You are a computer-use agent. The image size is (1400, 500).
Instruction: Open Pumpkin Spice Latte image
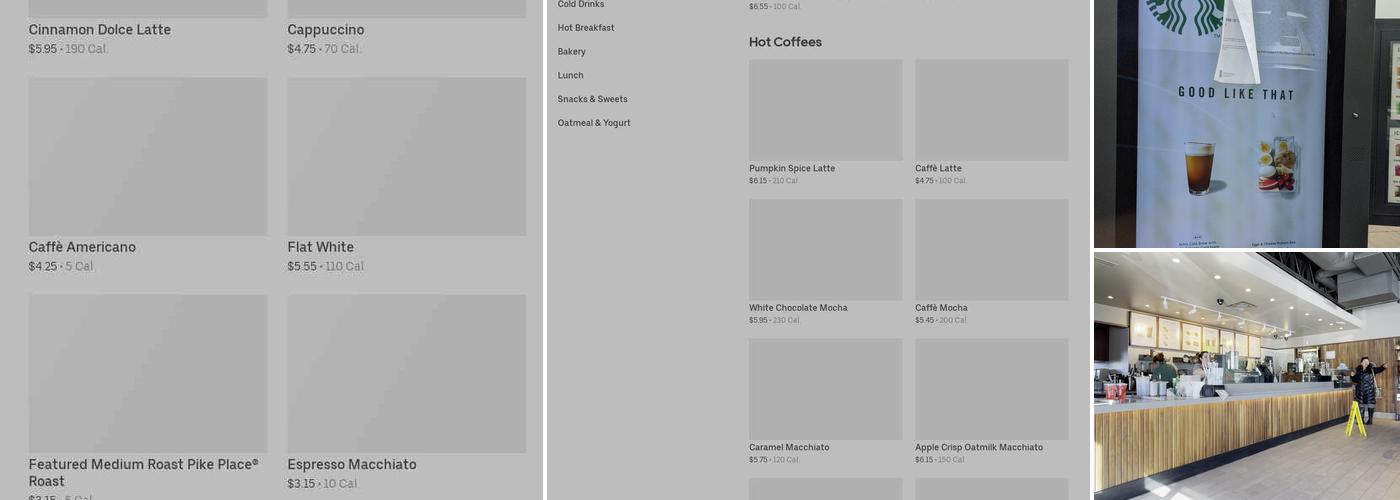coord(826,110)
